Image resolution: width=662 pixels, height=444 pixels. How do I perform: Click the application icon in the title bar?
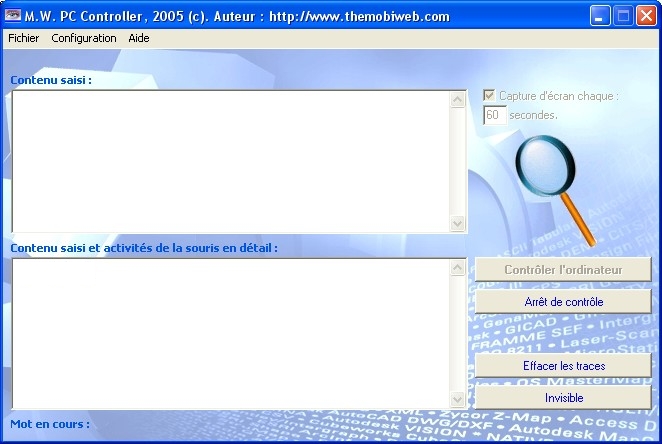pyautogui.click(x=14, y=16)
